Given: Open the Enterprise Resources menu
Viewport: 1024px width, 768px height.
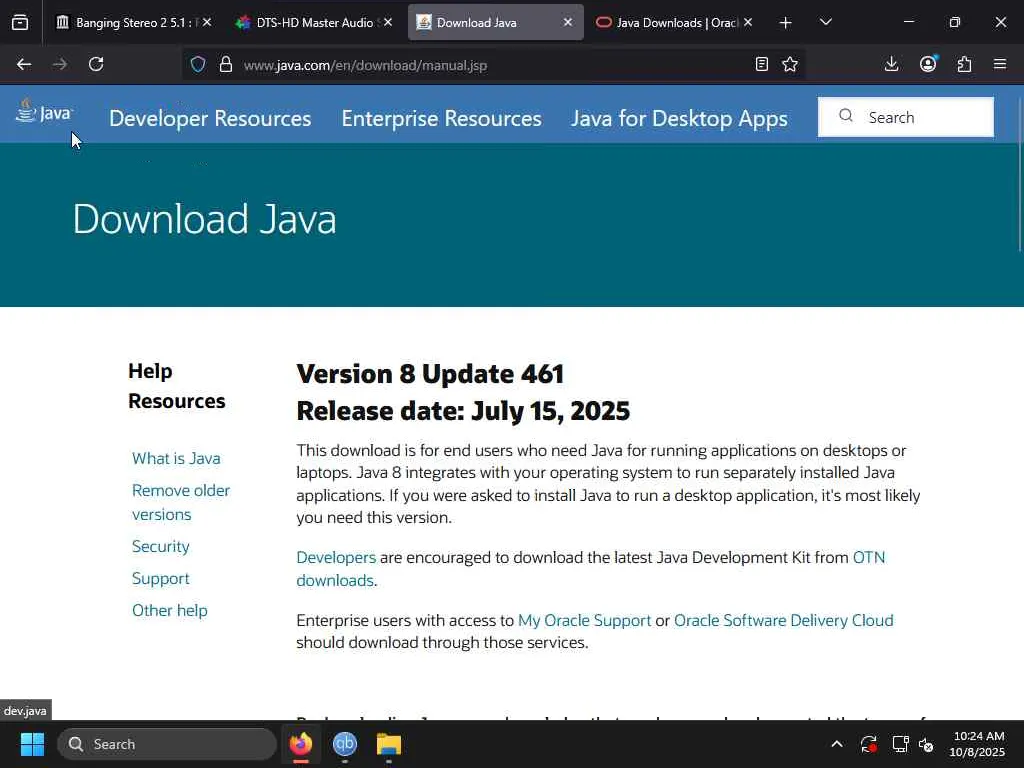Looking at the screenshot, I should 441,118.
